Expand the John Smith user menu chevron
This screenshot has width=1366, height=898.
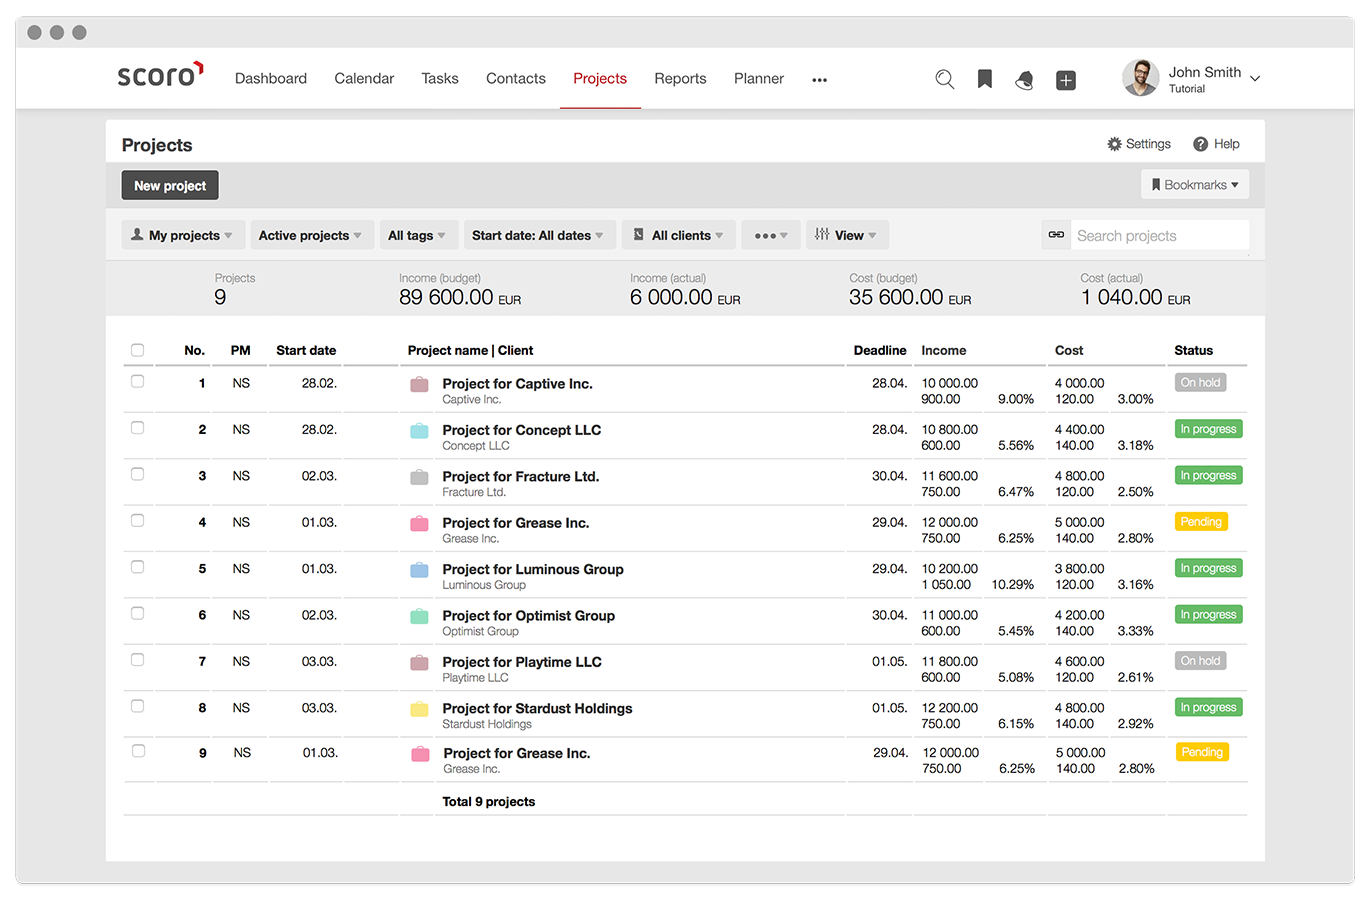[x=1255, y=79]
